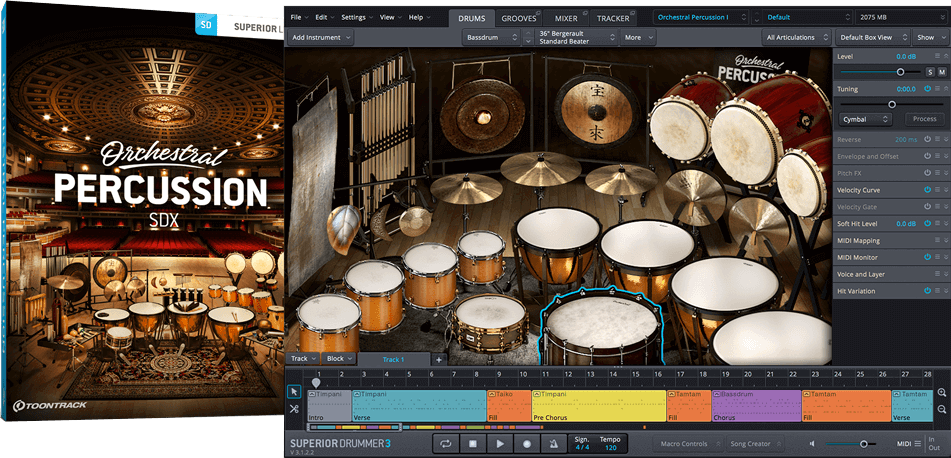Viewport: 951px width, 458px height.
Task: Select the highlighted bass drum in kit view
Action: pyautogui.click(x=601, y=328)
